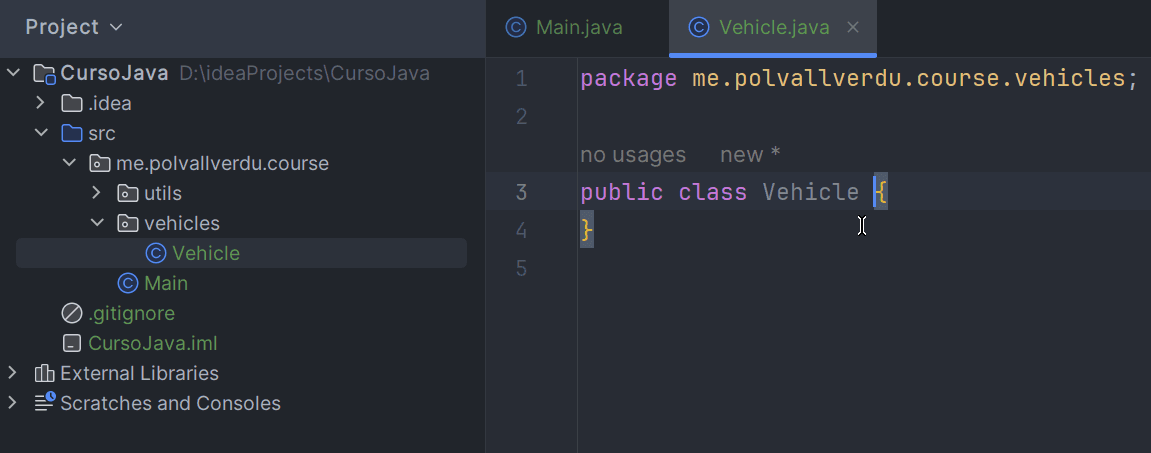Click the Vehicle class icon in tree
This screenshot has height=453, width=1151.
coord(156,253)
